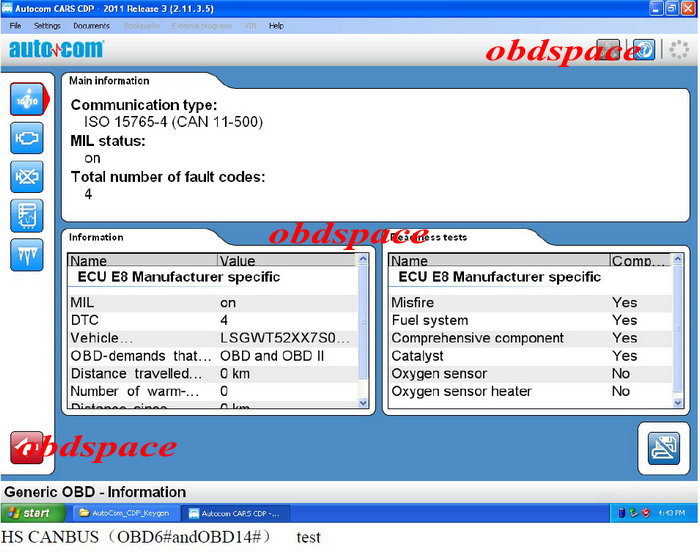Select the Misfire readiness row
700x553 pixels.
(x=531, y=303)
